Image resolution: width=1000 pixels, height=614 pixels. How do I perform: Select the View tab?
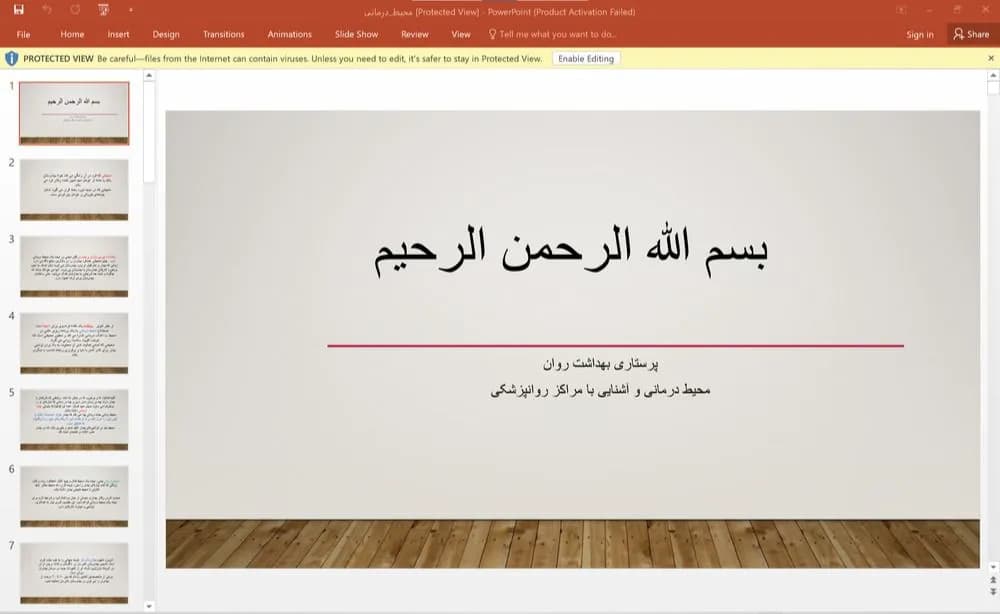click(x=461, y=34)
